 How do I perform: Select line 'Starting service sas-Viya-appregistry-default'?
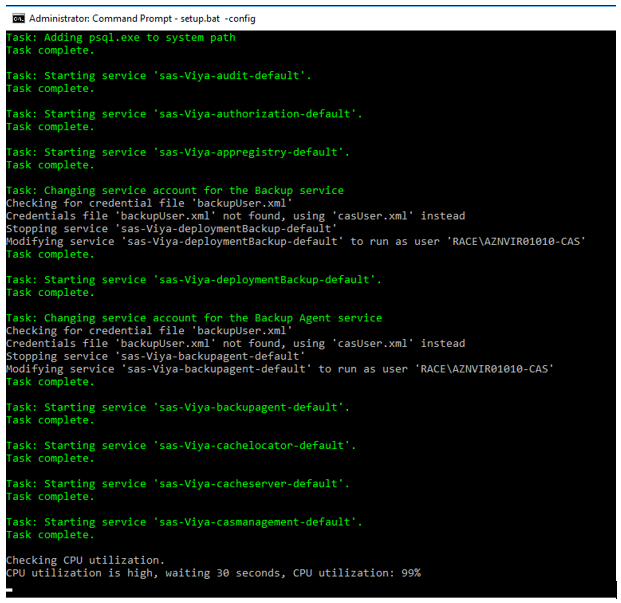178,152
